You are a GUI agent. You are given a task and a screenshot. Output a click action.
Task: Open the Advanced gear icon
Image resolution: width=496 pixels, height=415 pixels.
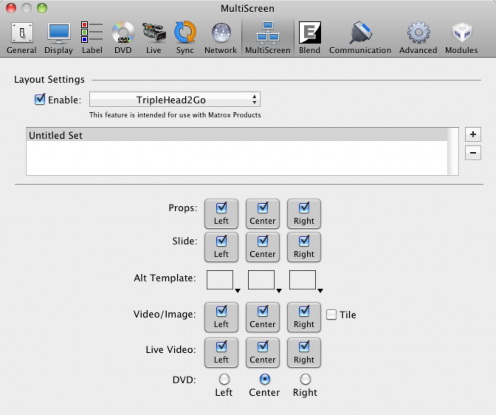click(418, 37)
